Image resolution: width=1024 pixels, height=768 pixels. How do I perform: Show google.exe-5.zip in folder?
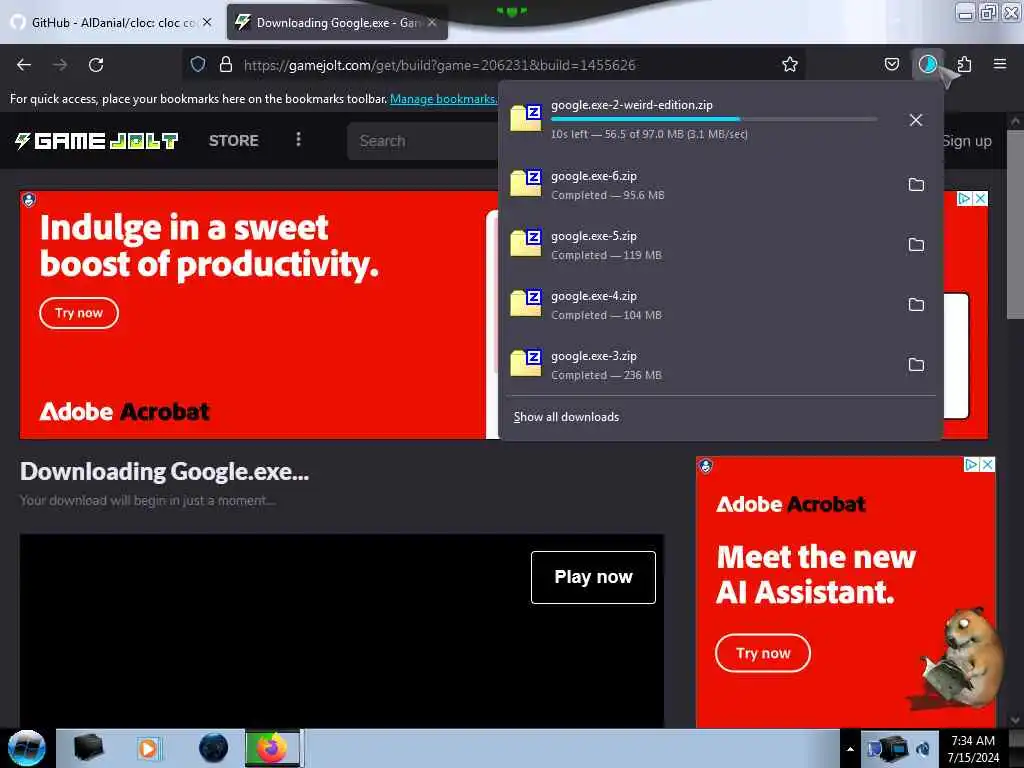point(916,245)
